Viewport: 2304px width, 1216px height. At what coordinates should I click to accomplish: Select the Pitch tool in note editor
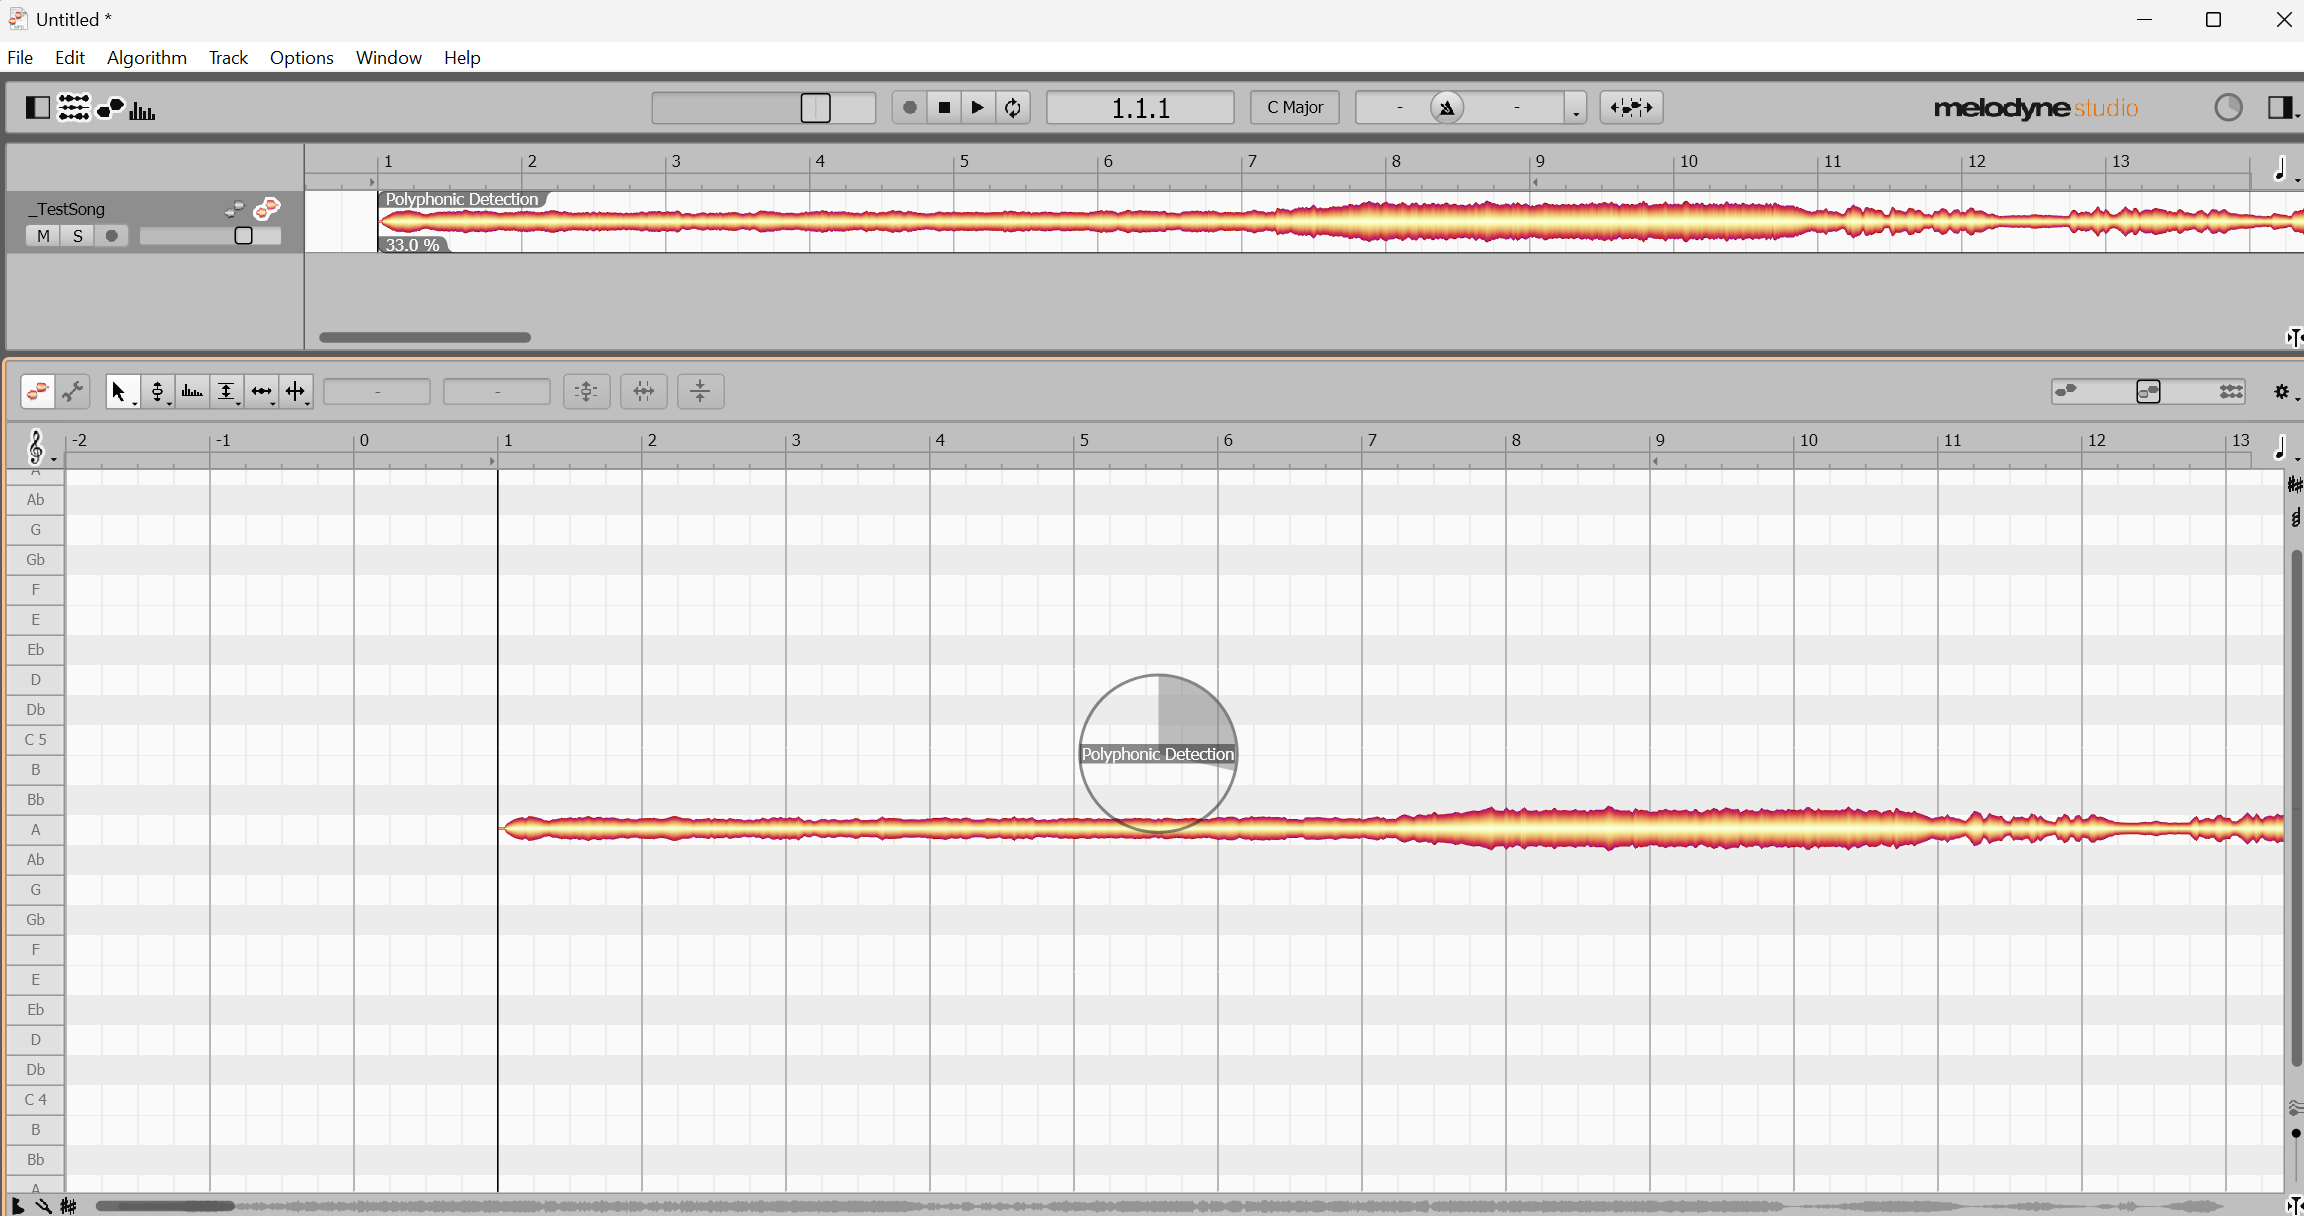[x=157, y=391]
